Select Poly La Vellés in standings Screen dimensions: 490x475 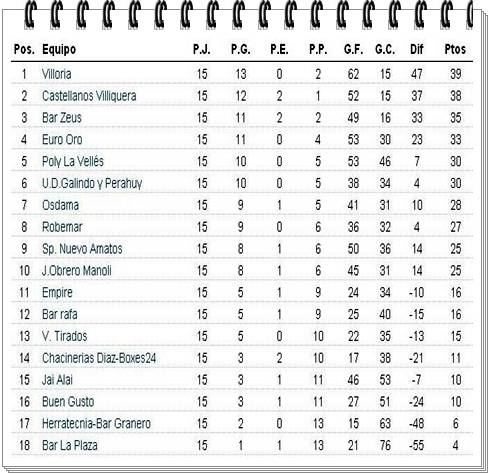pyautogui.click(x=73, y=162)
